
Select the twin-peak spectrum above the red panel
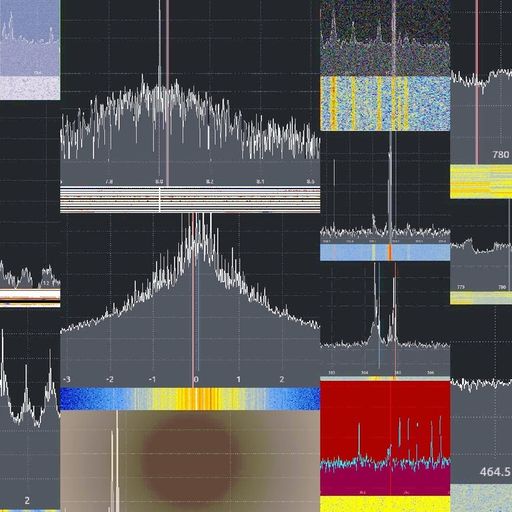[x=385, y=320]
